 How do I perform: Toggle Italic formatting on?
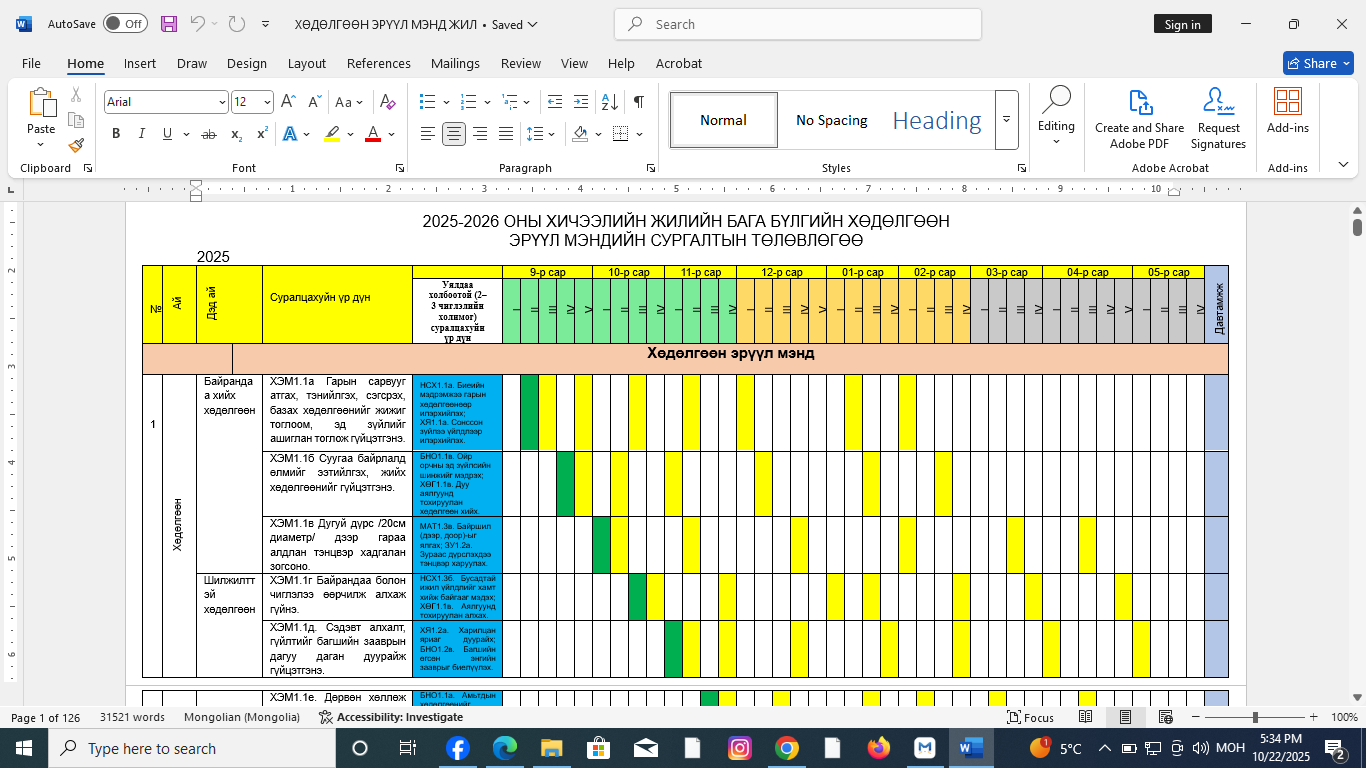tap(141, 134)
